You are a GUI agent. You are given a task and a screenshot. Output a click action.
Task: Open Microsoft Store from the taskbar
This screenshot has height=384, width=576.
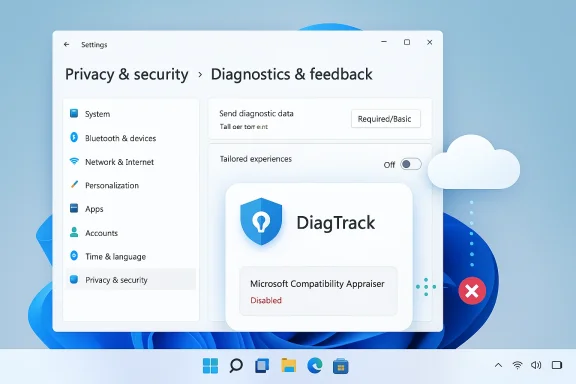tap(341, 366)
